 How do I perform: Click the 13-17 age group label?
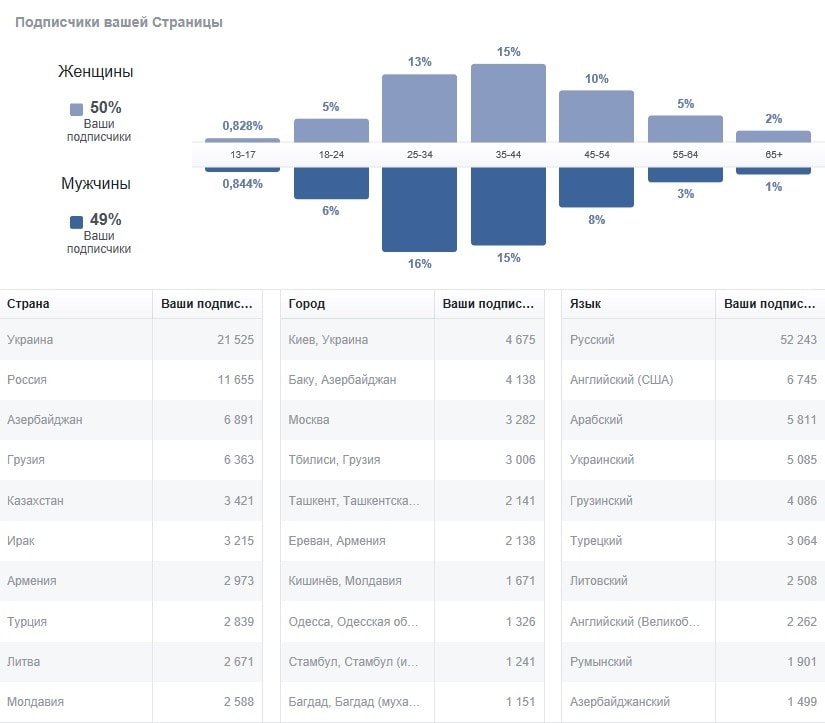(x=242, y=156)
